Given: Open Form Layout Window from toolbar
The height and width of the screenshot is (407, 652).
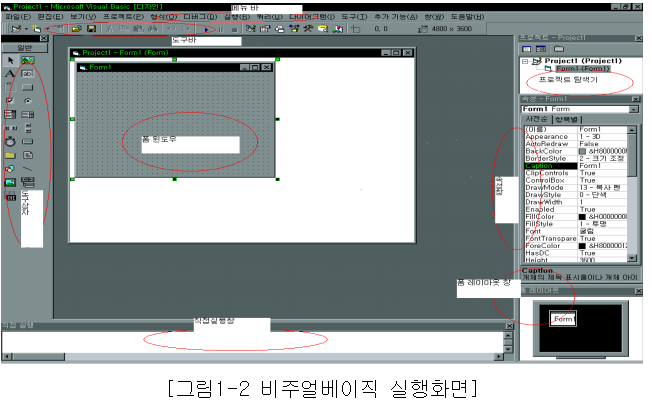Looking at the screenshot, I should pyautogui.click(x=280, y=29).
